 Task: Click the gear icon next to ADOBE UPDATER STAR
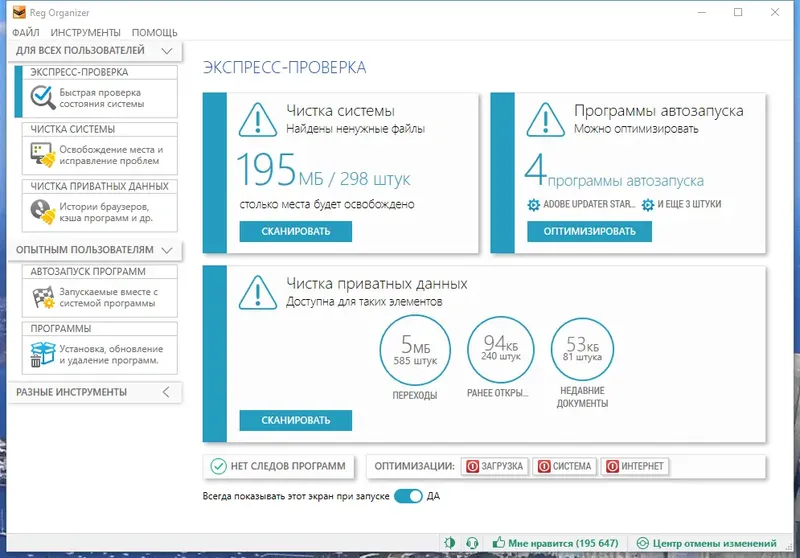tap(533, 205)
